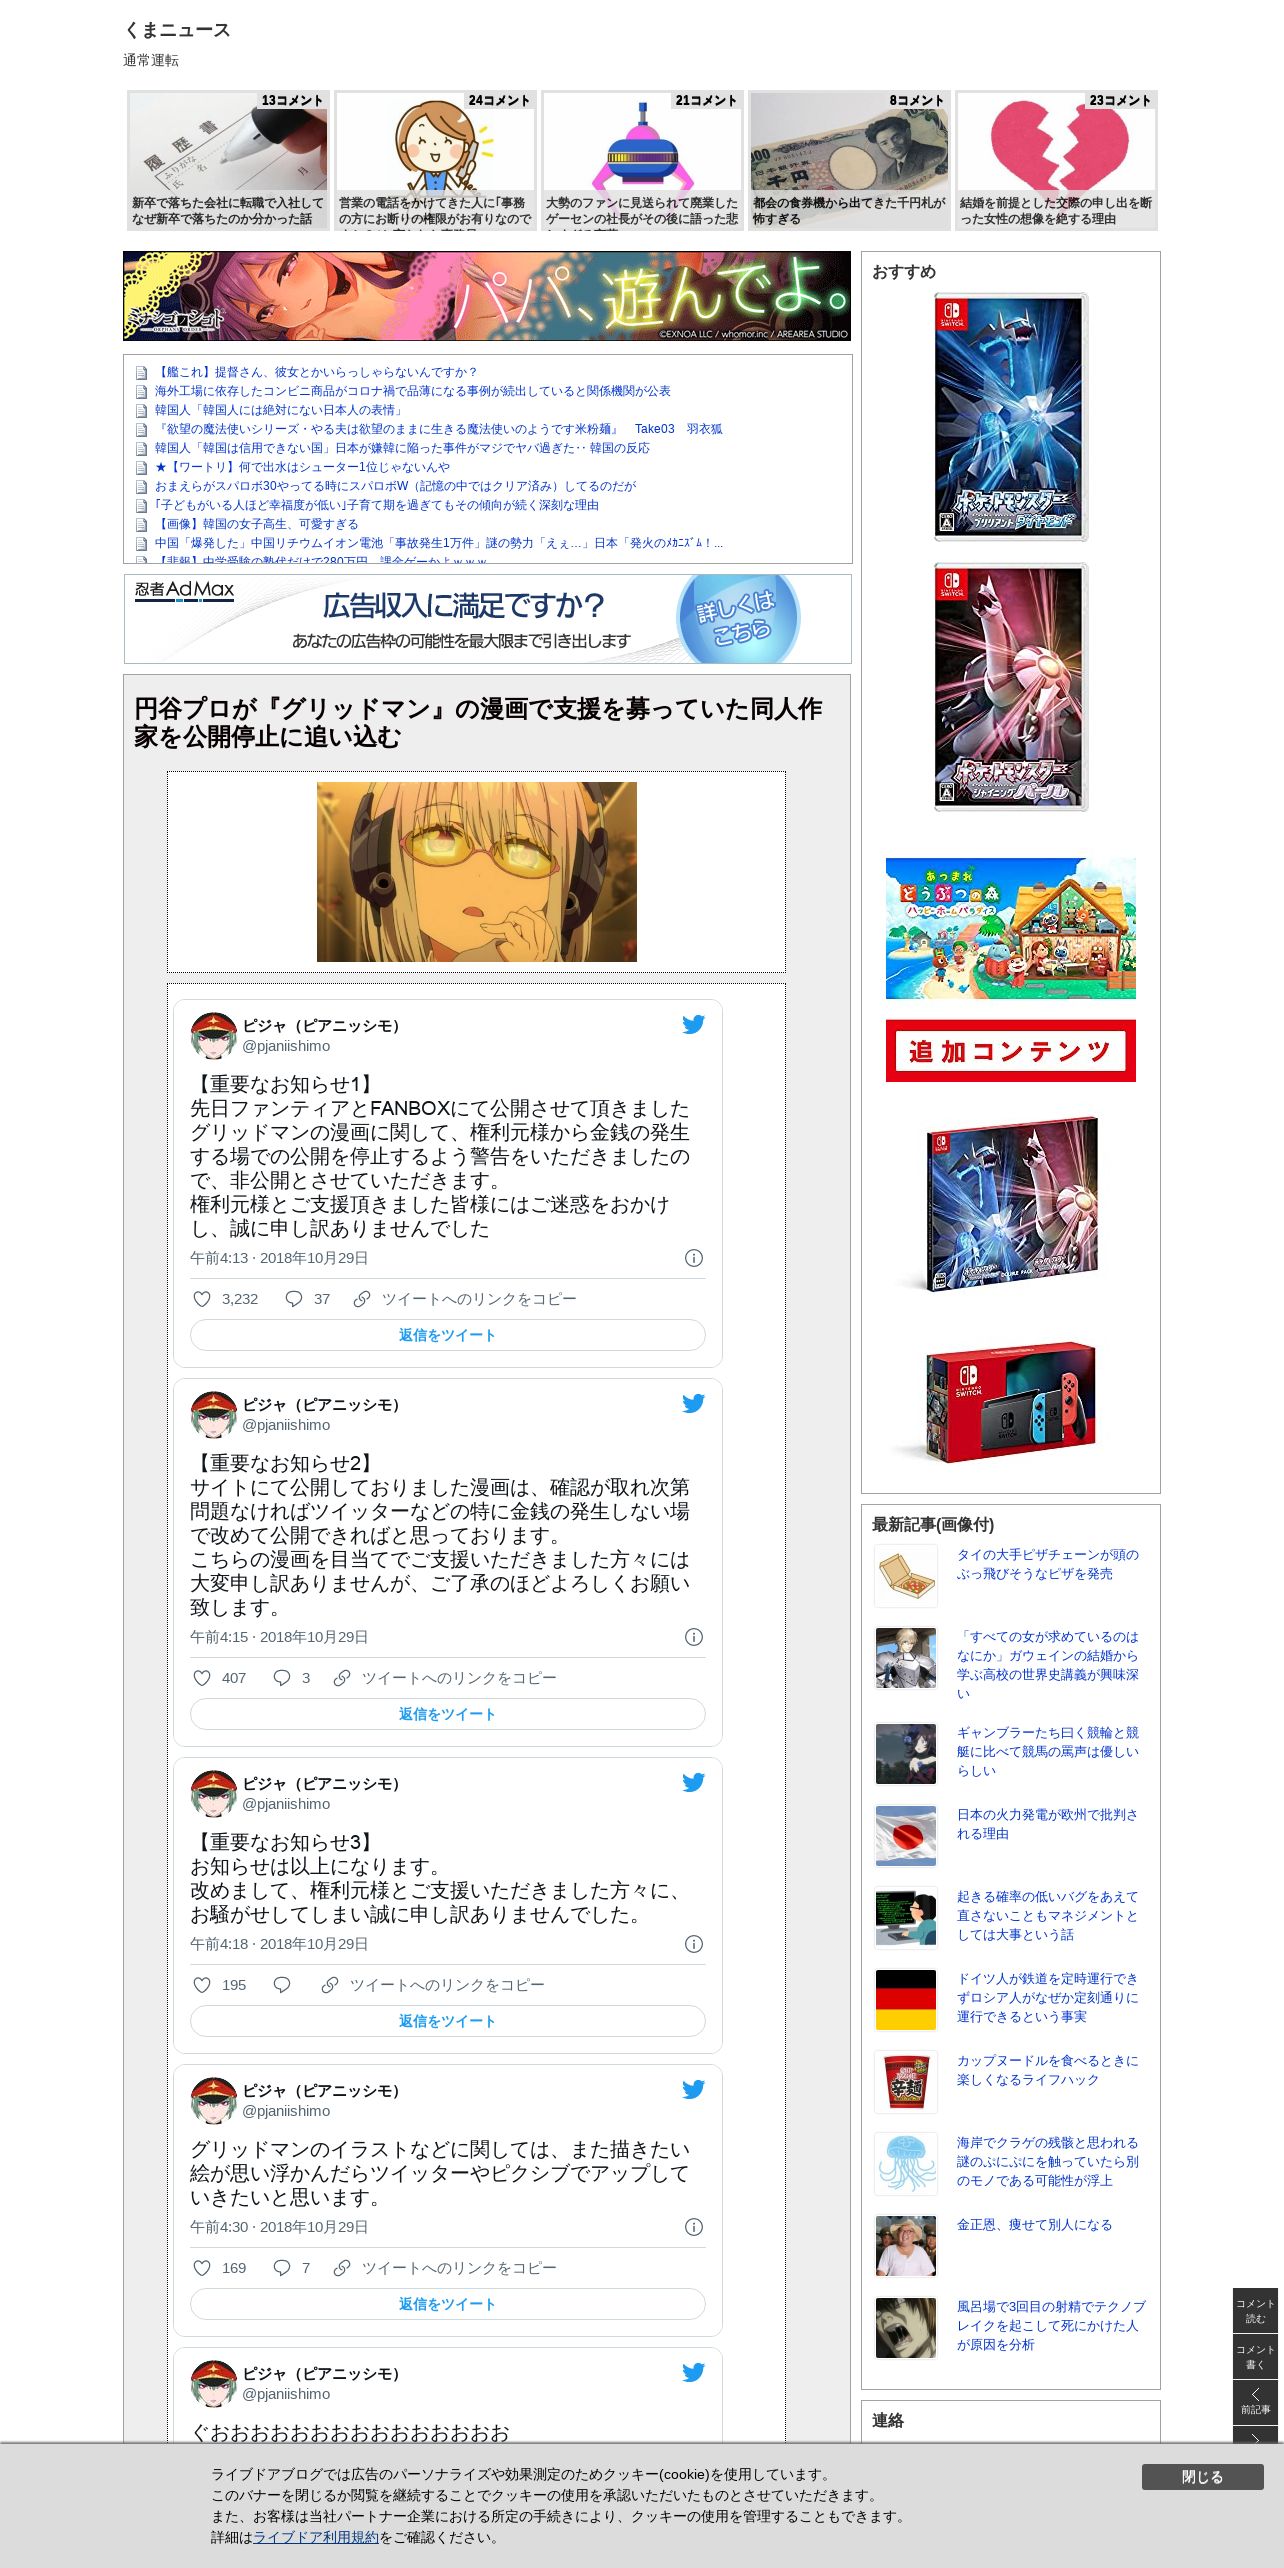This screenshot has width=1284, height=2568.
Task: Open ドイツ人が鉄道を定時運行できず article link
Action: [x=1047, y=1997]
